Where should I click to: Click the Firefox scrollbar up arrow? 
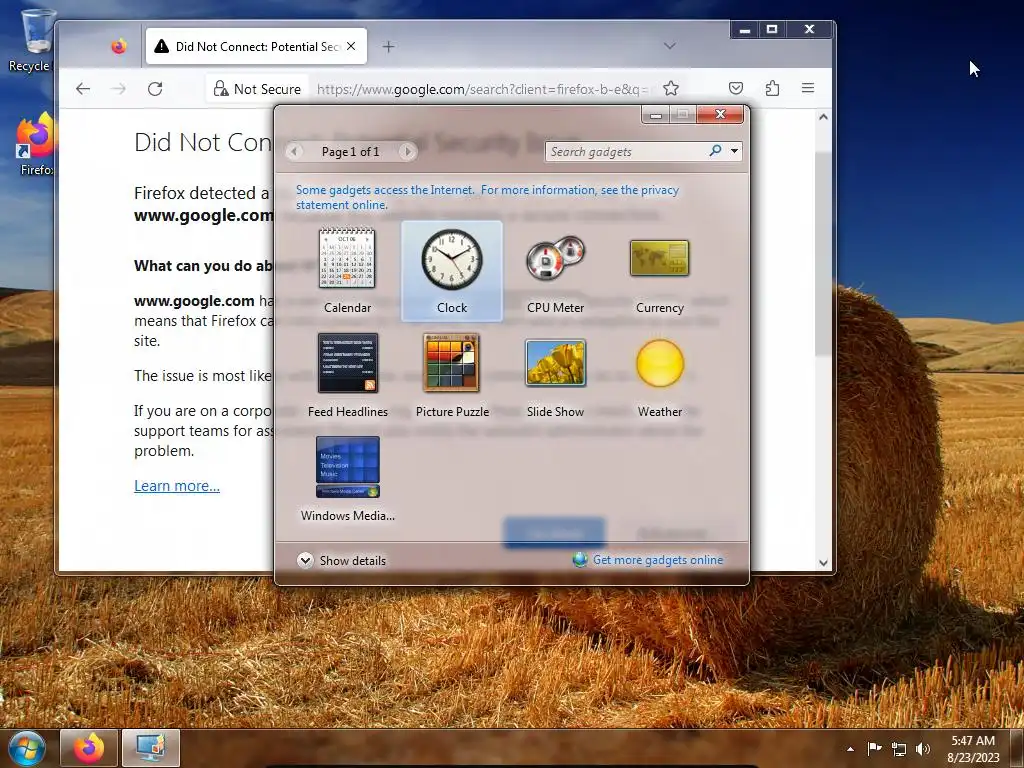click(x=823, y=118)
